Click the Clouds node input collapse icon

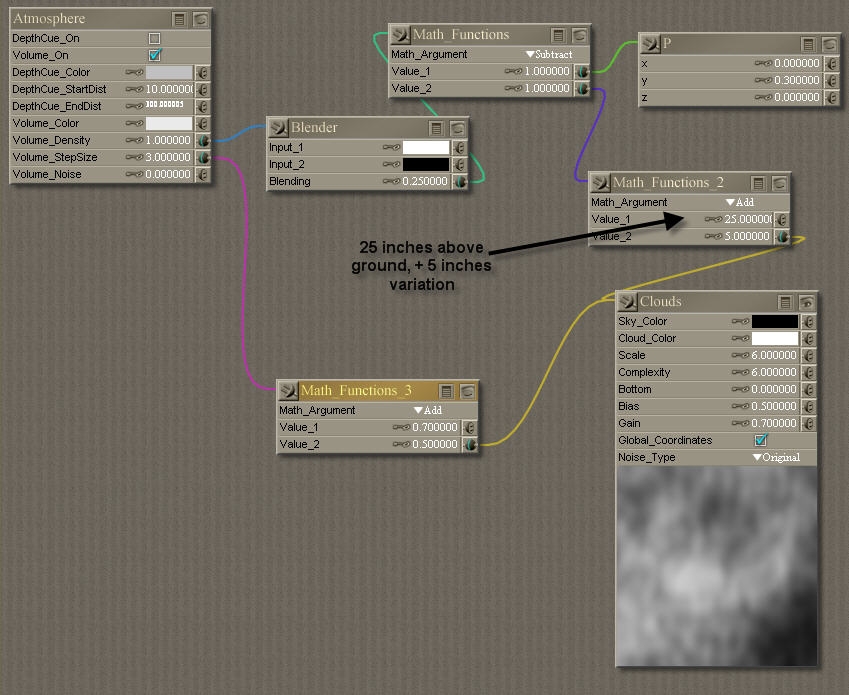pyautogui.click(x=627, y=301)
